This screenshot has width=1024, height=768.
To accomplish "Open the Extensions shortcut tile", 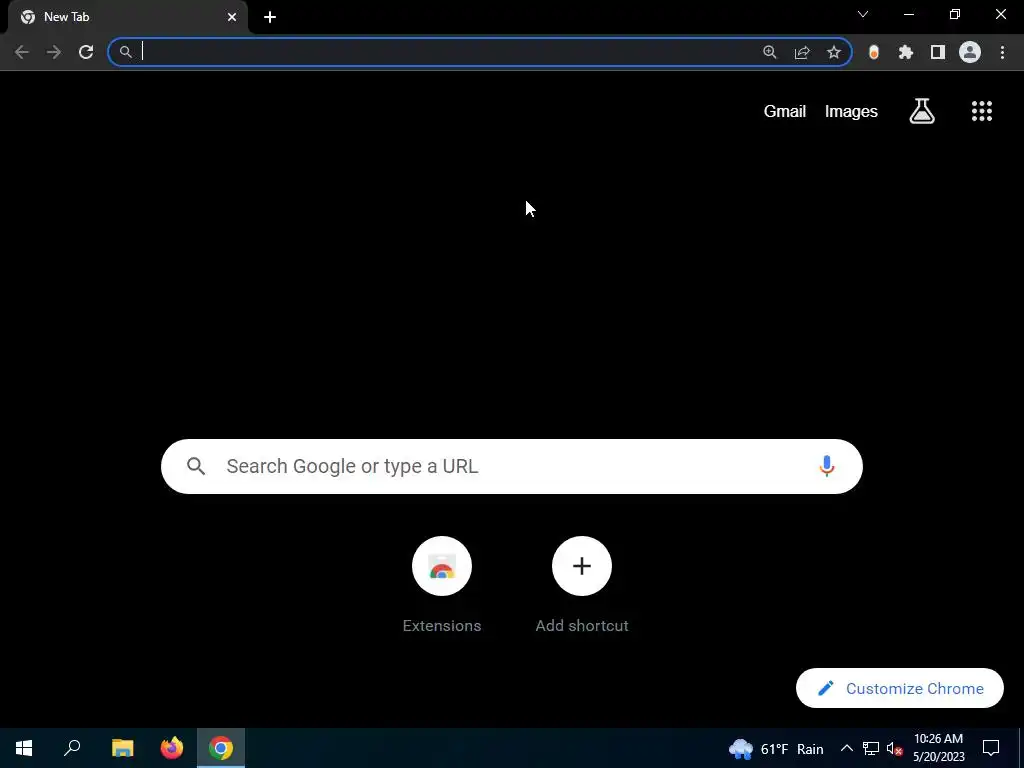I will pyautogui.click(x=442, y=584).
